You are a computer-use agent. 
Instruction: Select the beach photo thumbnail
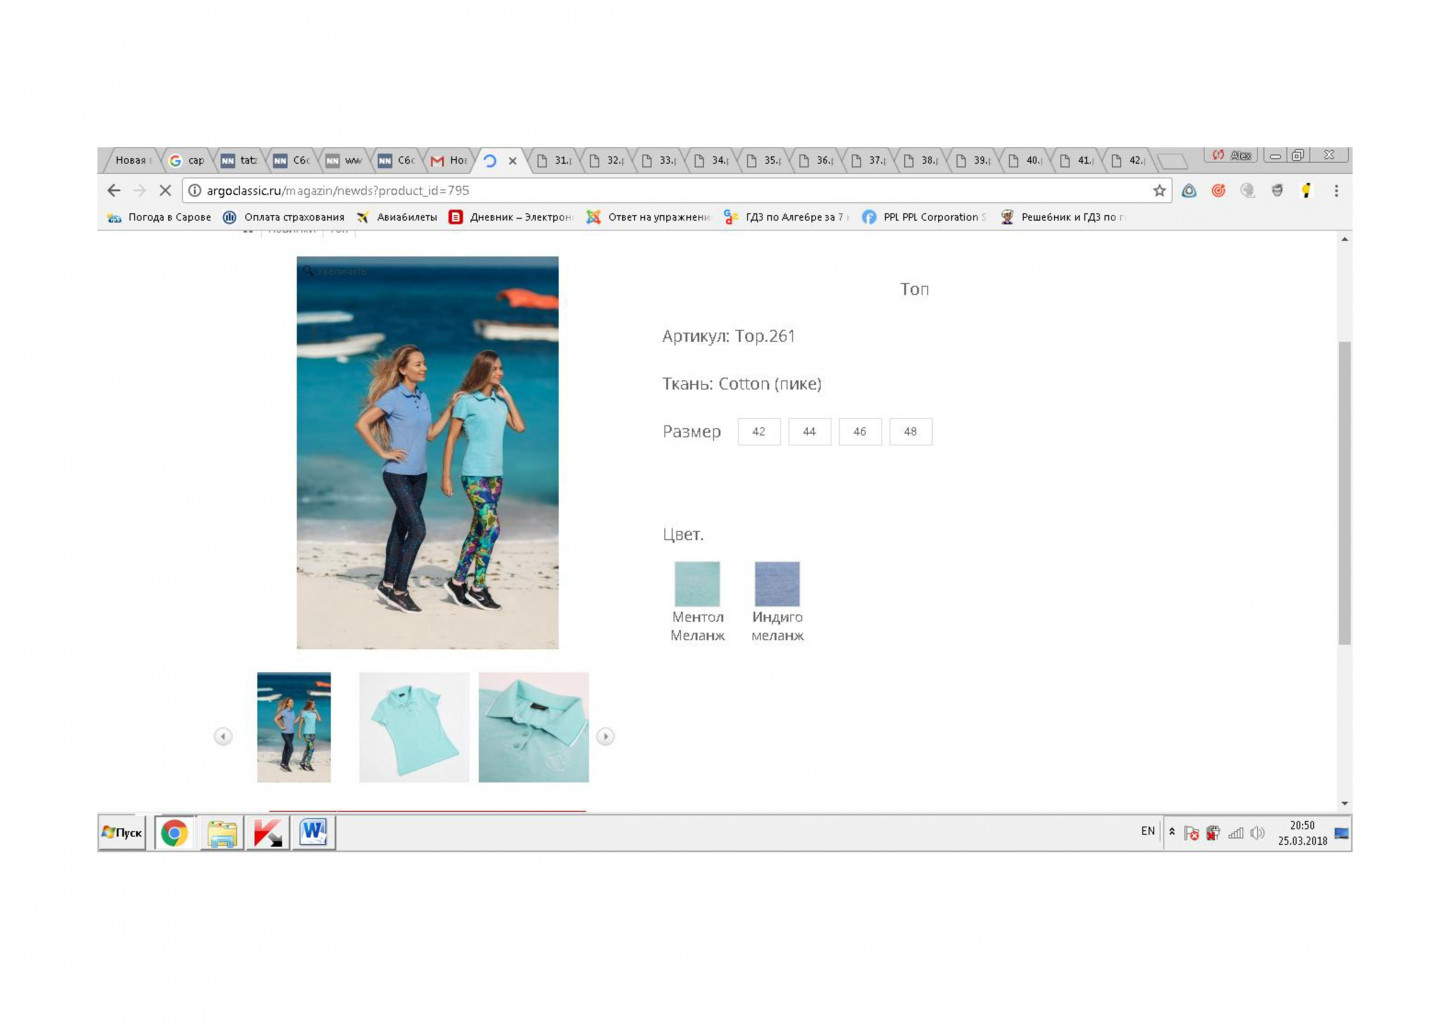(294, 727)
